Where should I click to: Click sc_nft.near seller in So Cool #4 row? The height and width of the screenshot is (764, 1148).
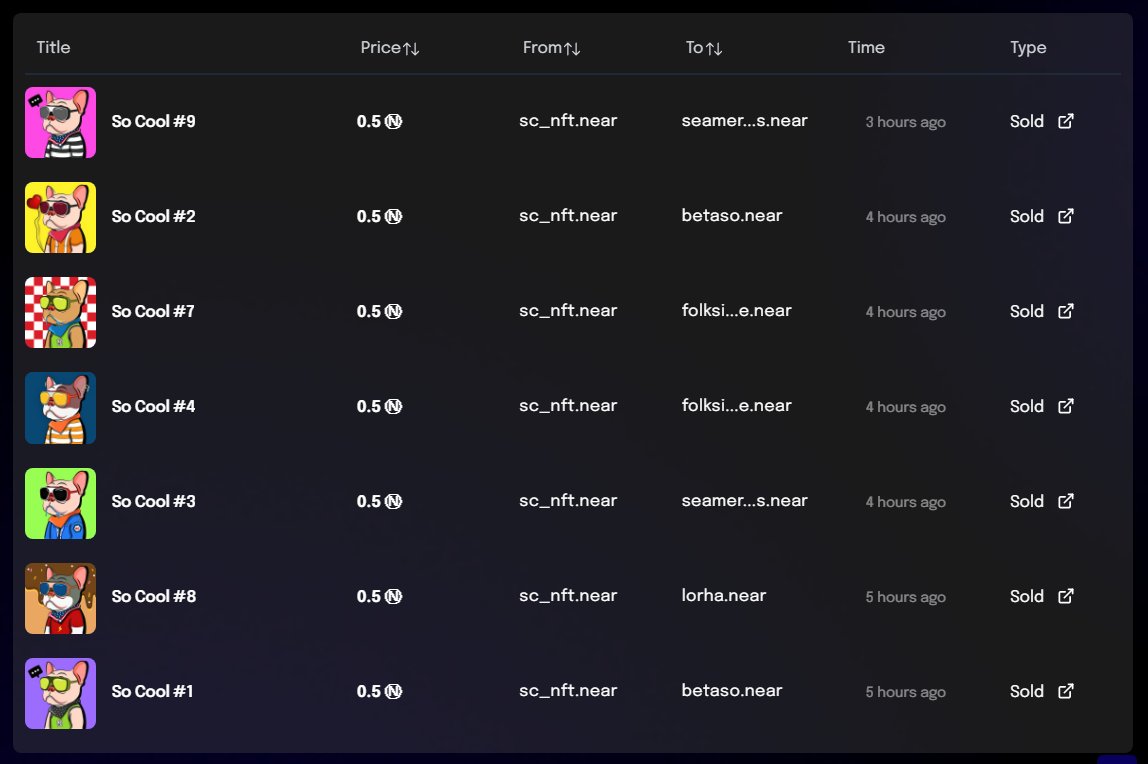(567, 406)
